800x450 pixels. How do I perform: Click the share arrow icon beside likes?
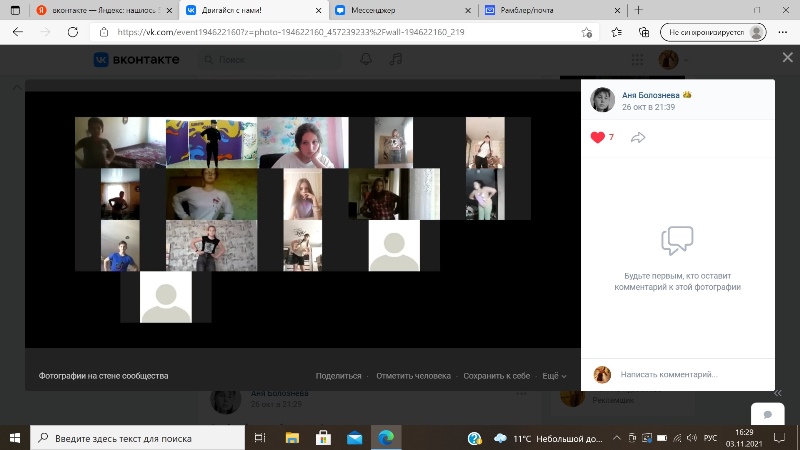point(638,137)
